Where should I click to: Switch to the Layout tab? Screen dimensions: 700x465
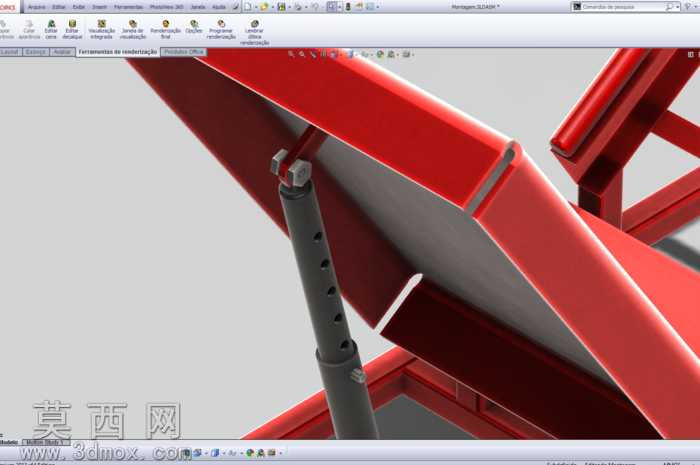click(9, 52)
